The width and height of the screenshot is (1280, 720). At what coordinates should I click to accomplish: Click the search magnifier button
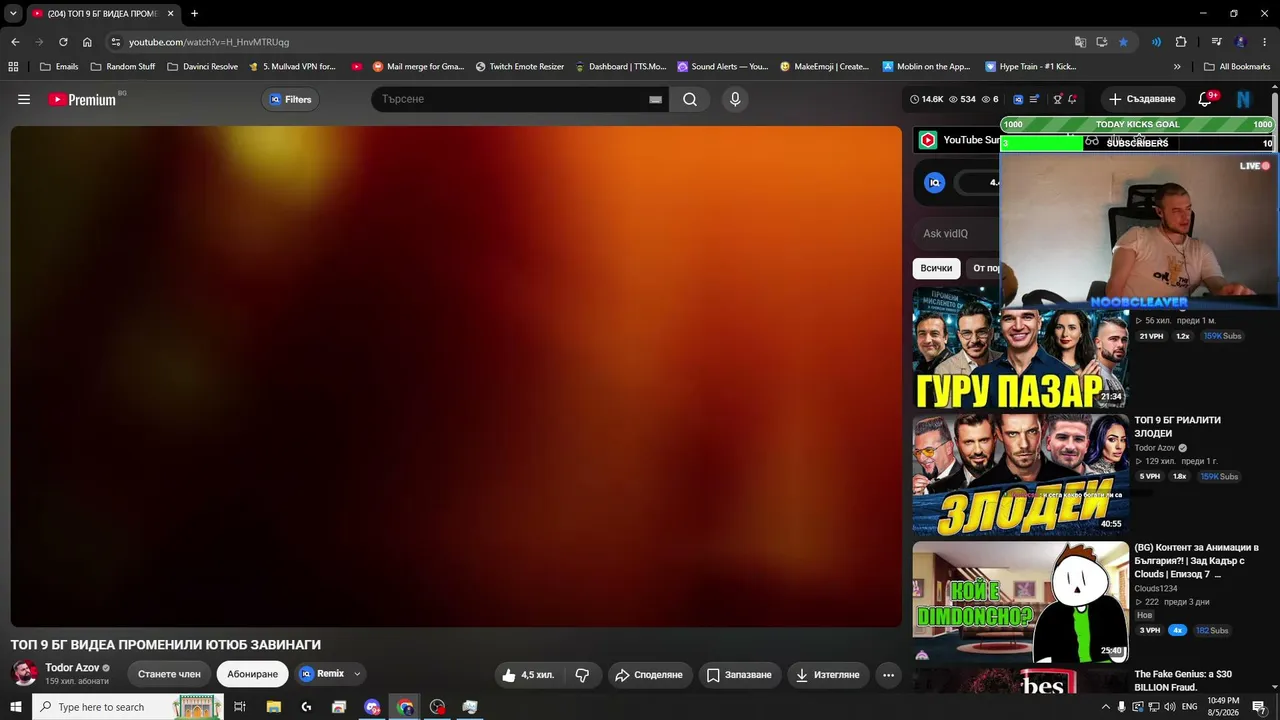click(690, 99)
